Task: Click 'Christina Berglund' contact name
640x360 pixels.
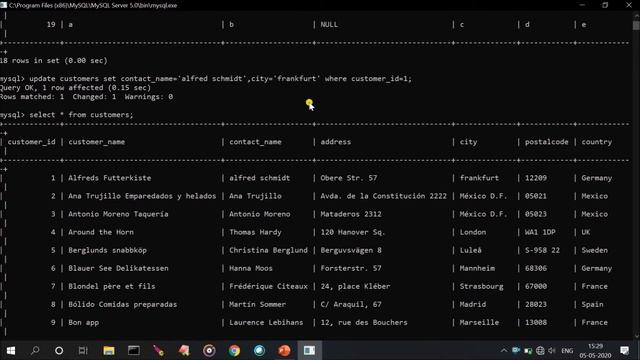Action: click(x=268, y=250)
